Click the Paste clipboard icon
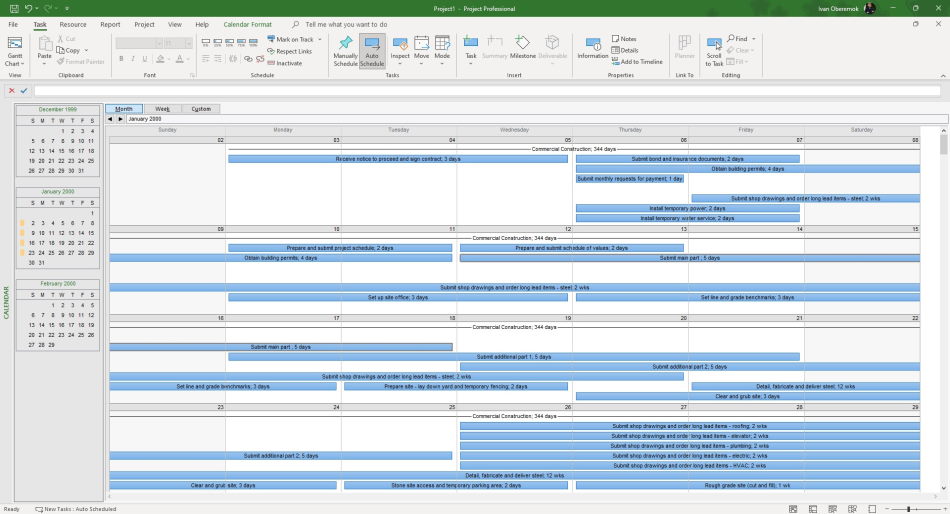This screenshot has width=950, height=514. 45,44
